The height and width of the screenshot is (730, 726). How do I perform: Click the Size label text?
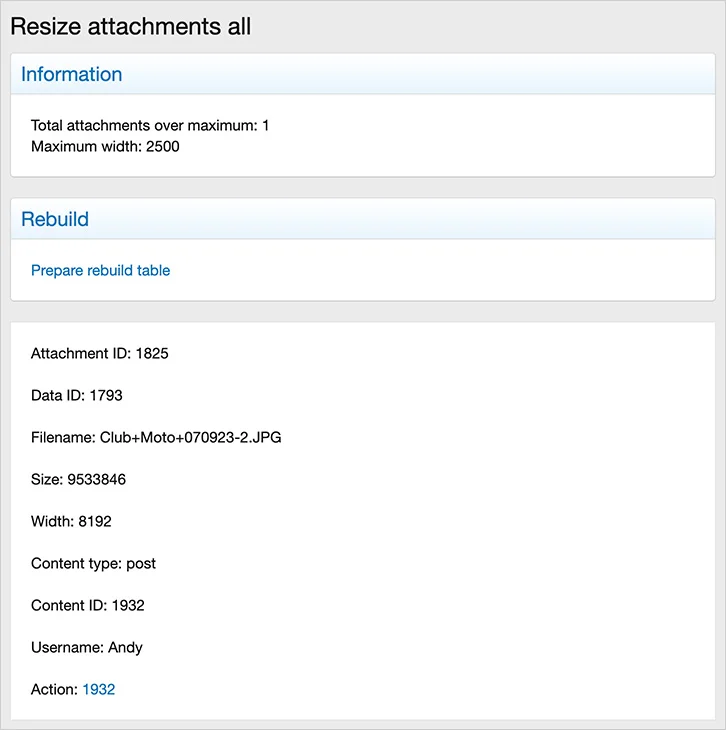[x=47, y=479]
